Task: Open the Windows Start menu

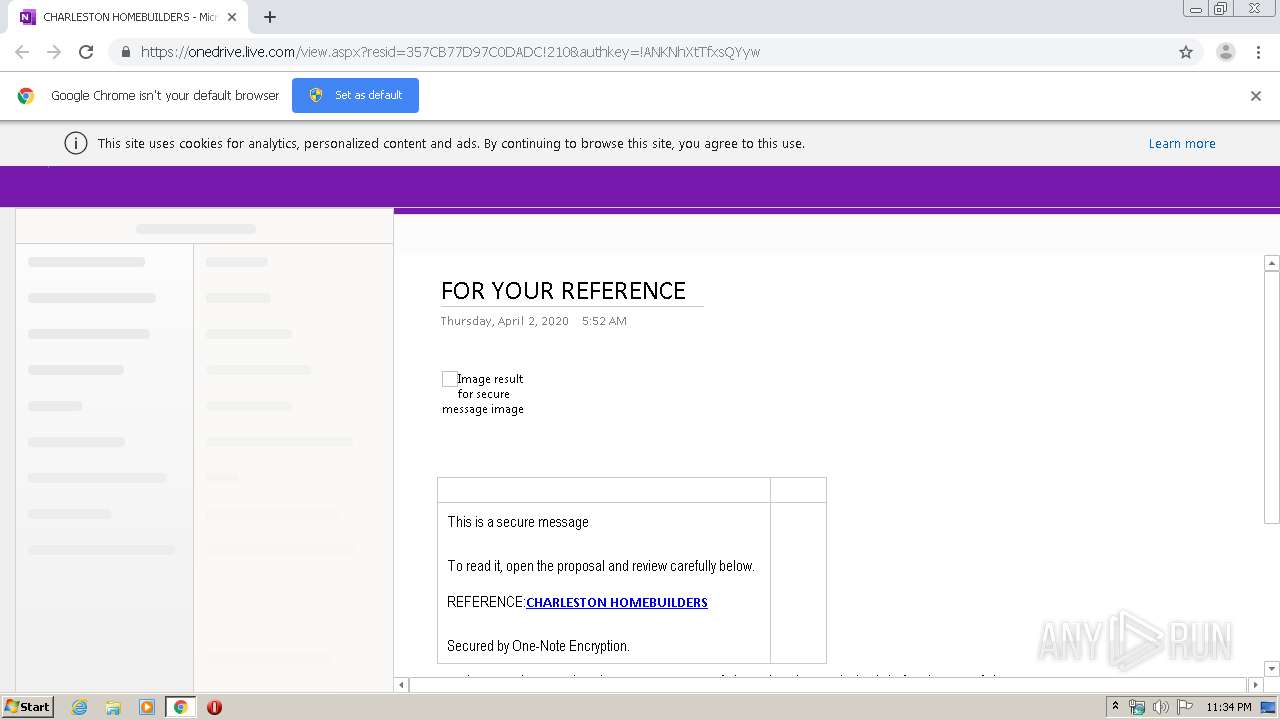Action: pos(28,706)
